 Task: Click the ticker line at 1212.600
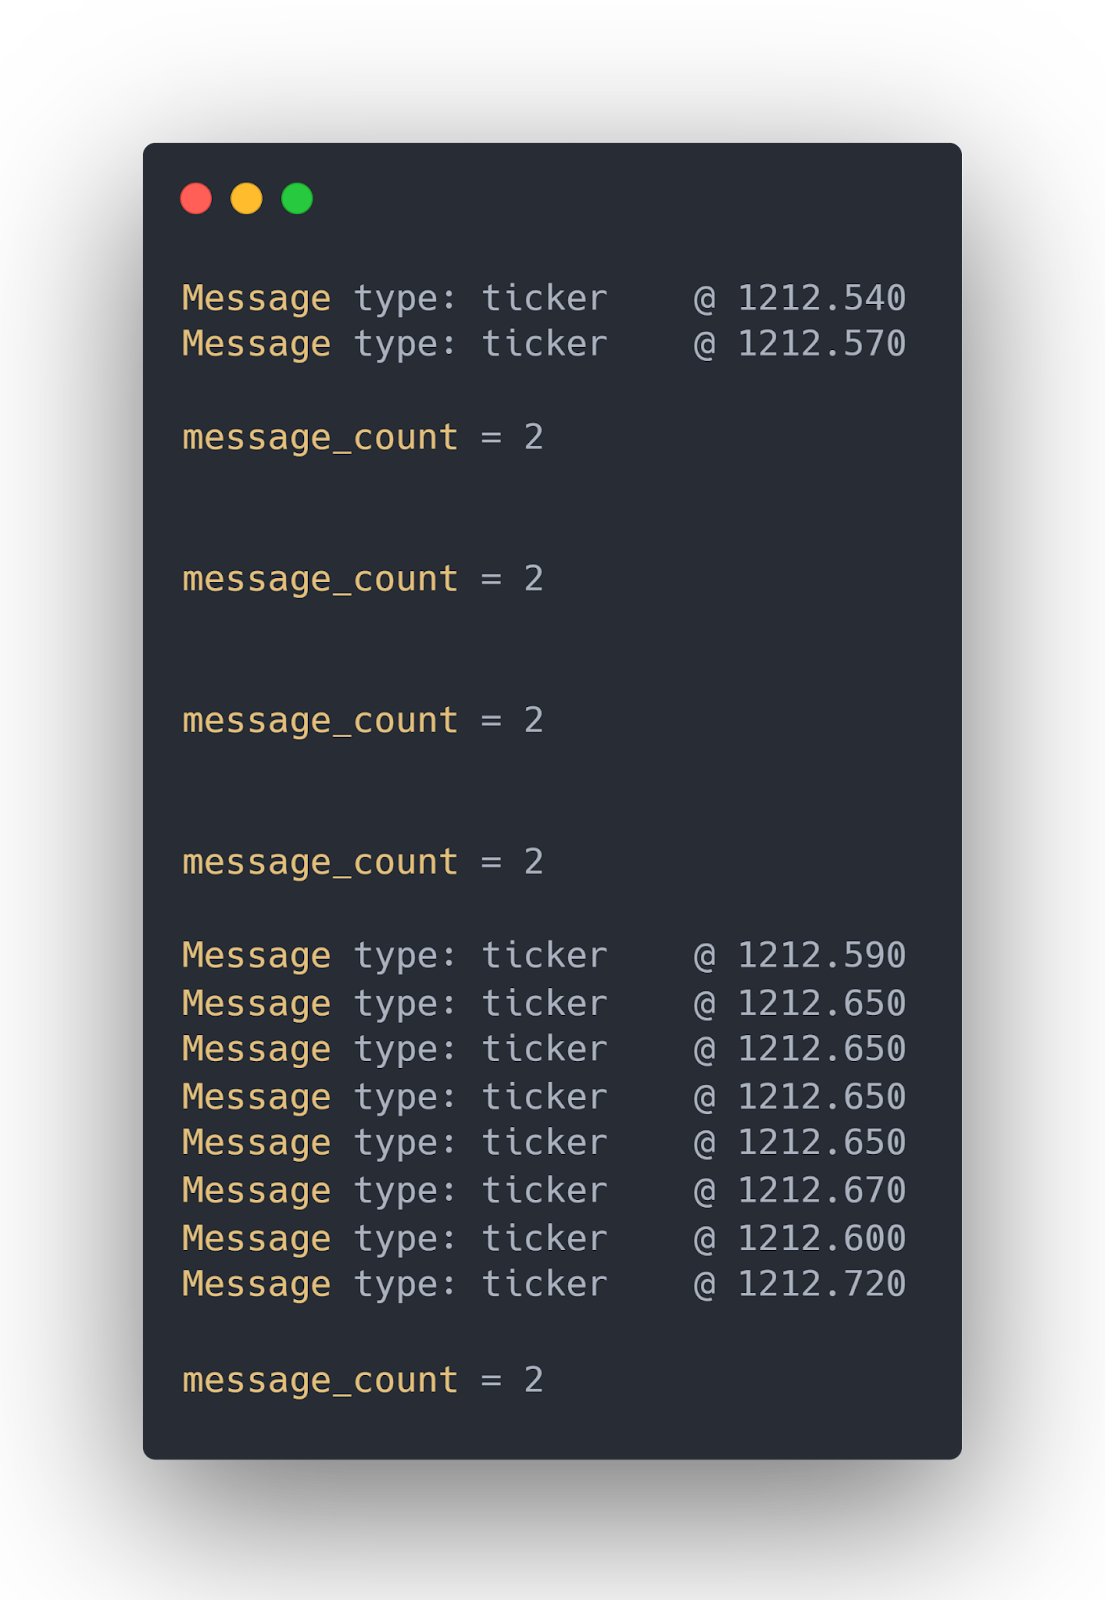[x=544, y=1239]
